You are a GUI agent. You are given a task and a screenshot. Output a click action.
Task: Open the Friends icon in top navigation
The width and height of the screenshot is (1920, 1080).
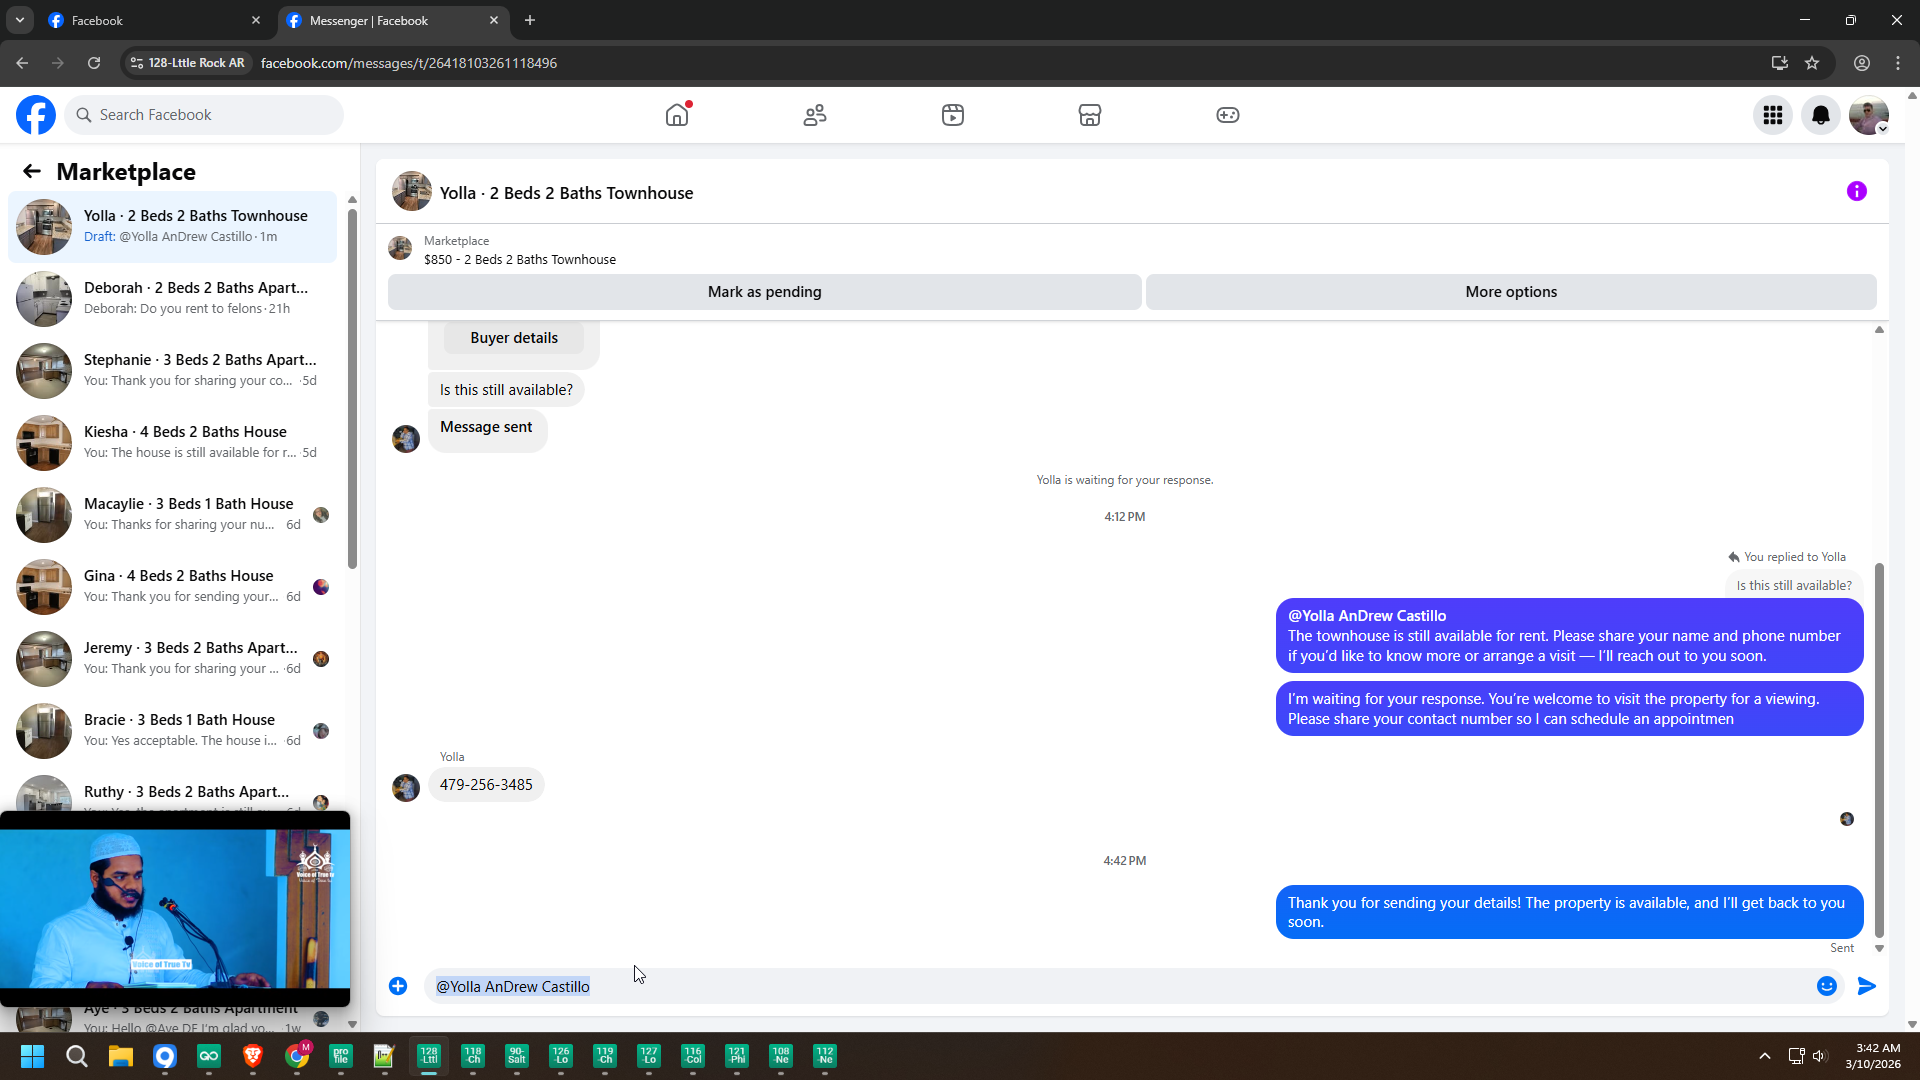tap(815, 115)
